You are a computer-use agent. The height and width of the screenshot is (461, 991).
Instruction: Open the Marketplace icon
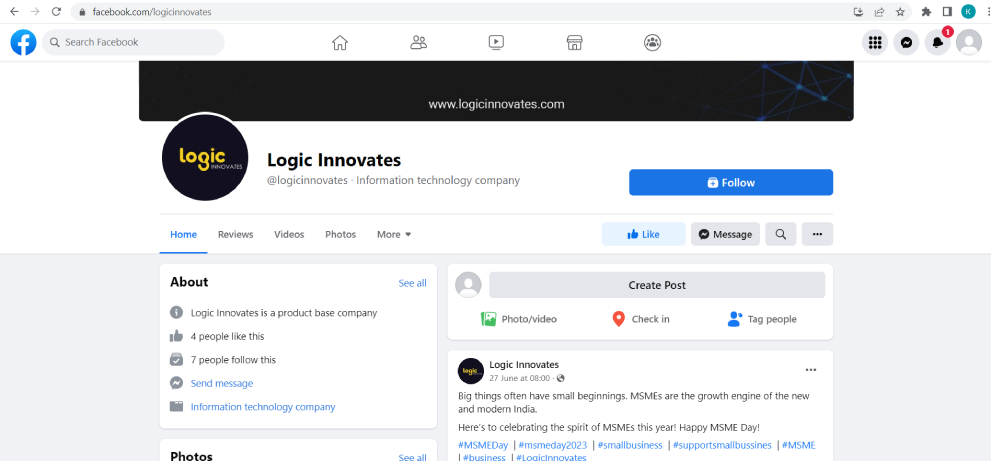click(575, 42)
